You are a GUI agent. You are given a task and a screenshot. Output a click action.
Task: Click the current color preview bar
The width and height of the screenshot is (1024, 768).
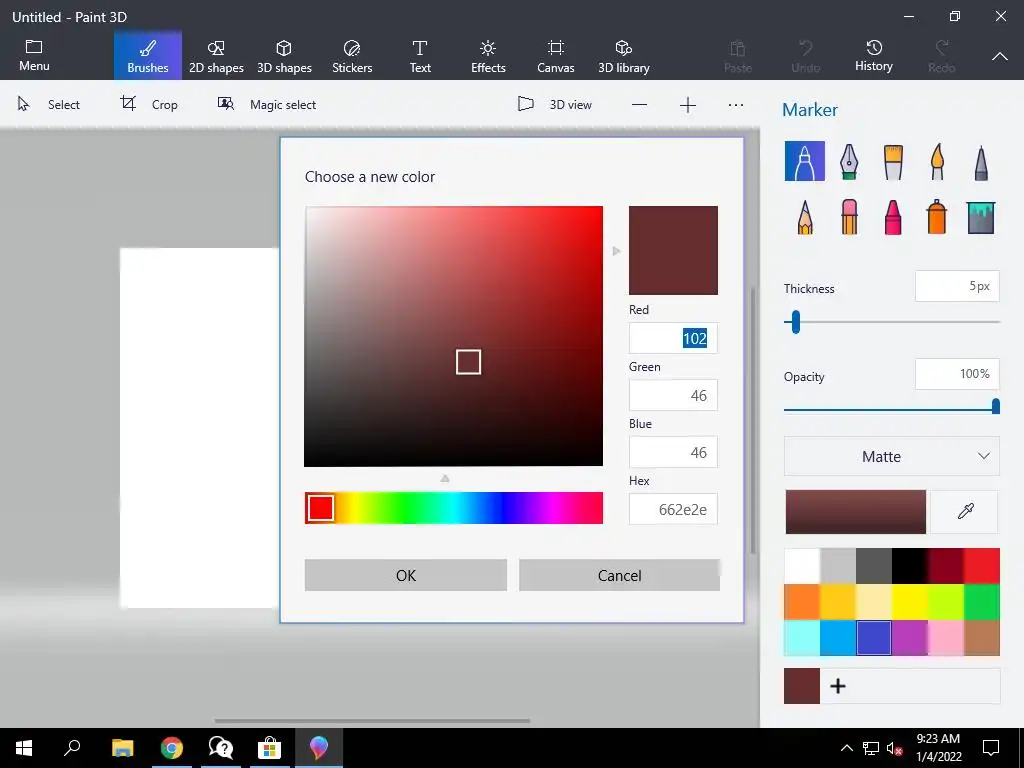[x=856, y=512]
